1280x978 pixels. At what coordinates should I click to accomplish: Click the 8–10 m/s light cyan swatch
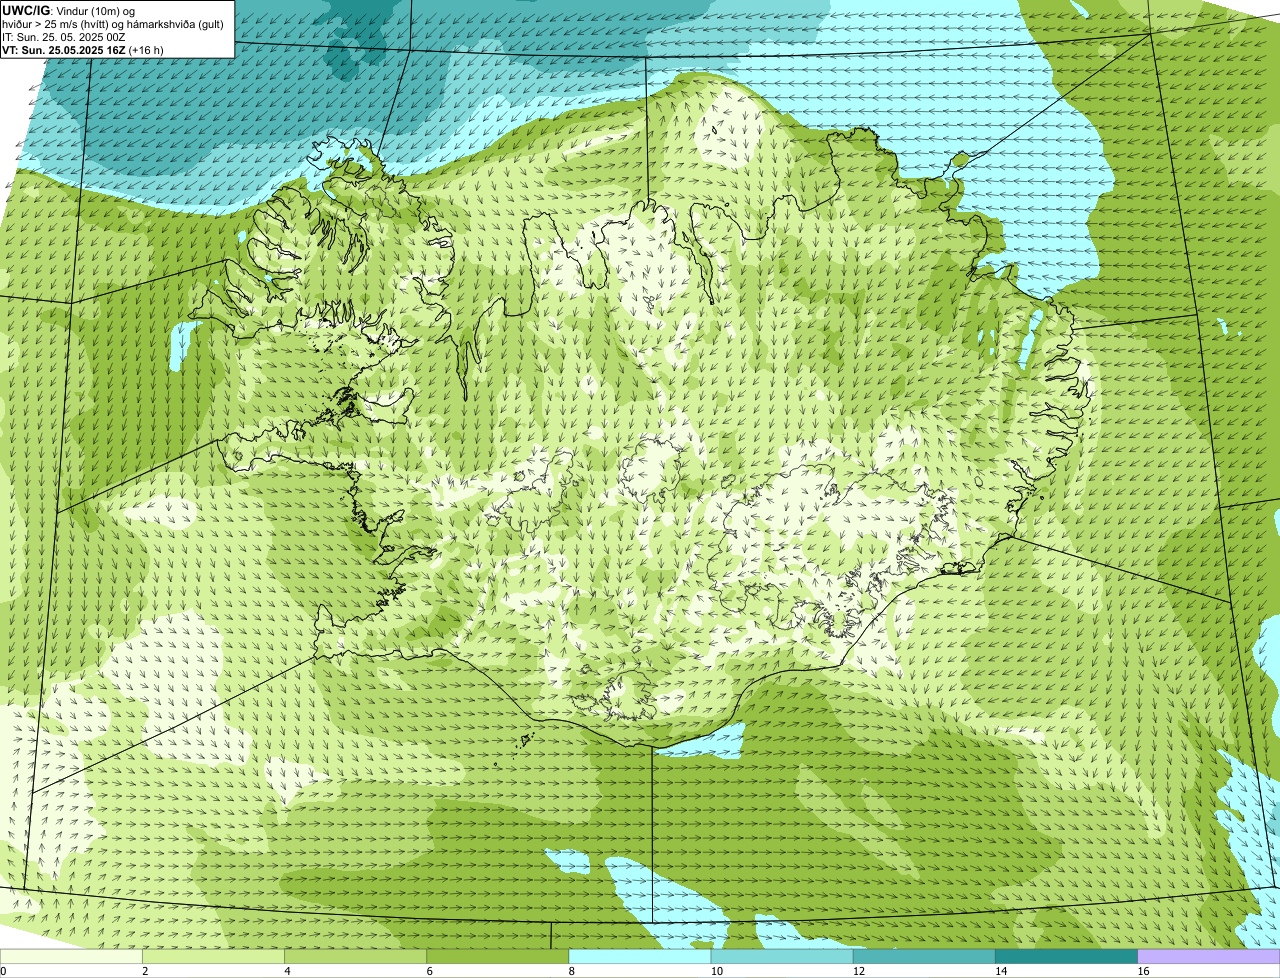point(639,956)
